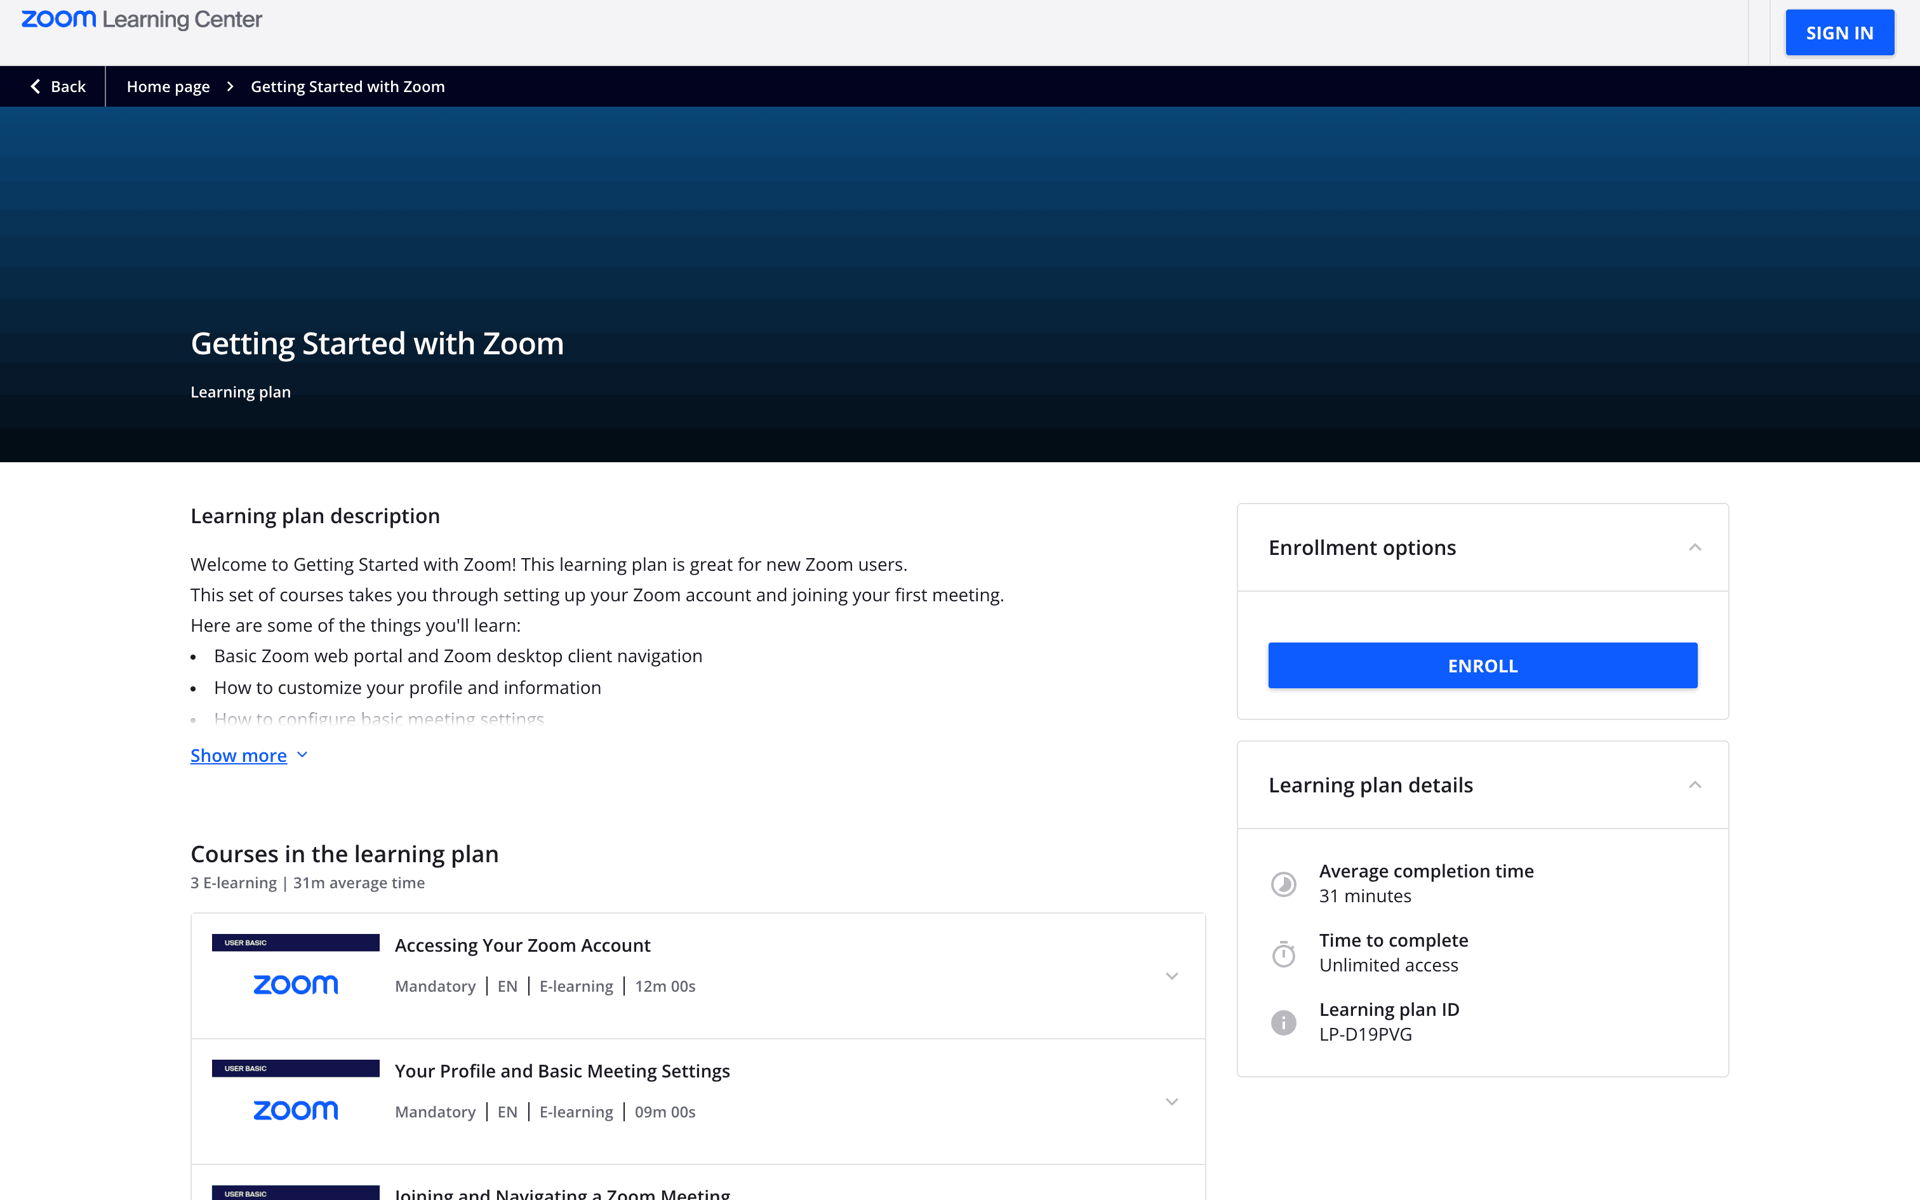
Task: Open Your Profile and Basic Meeting Settings thumbnail
Action: coord(295,1101)
